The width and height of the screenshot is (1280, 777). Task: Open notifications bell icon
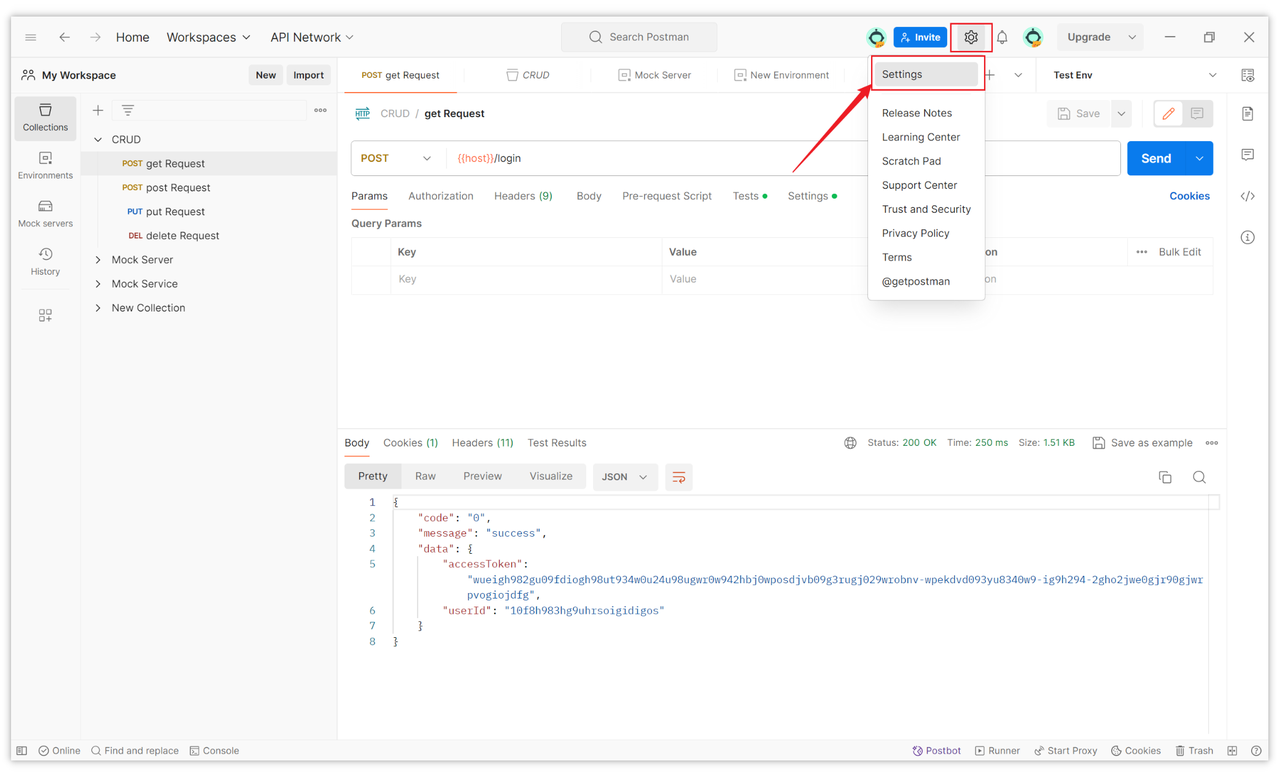coord(1002,37)
